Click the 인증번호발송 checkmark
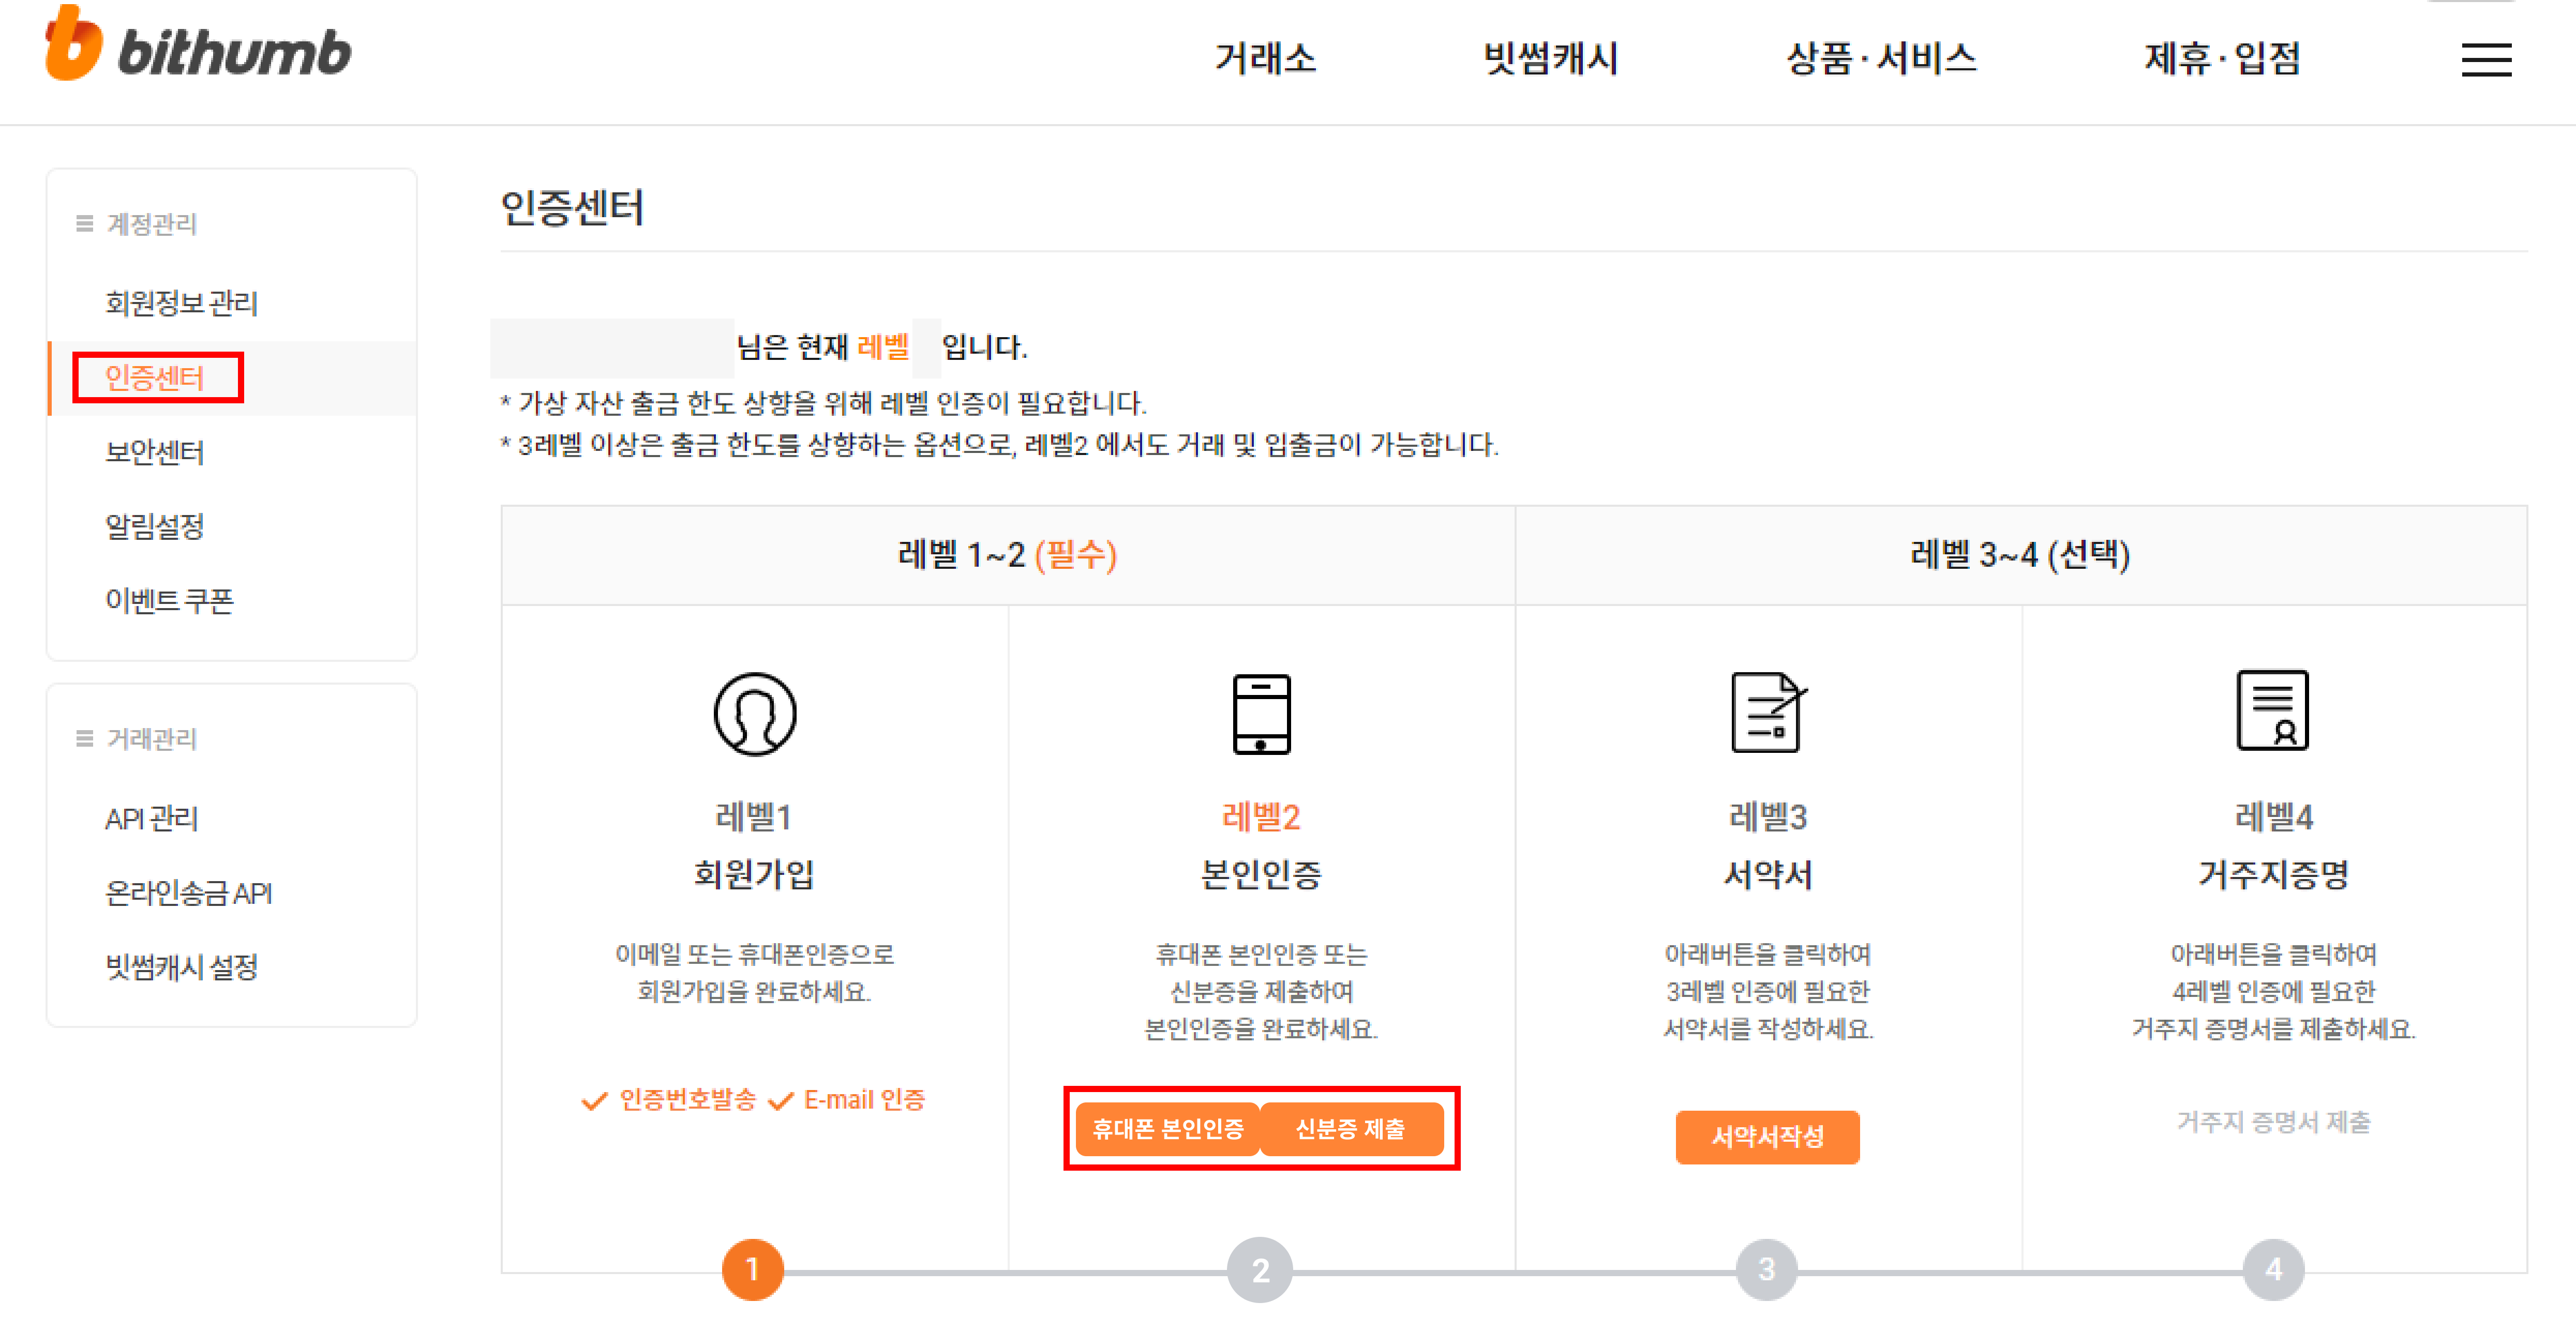Viewport: 2576px width, 1332px height. point(594,1100)
